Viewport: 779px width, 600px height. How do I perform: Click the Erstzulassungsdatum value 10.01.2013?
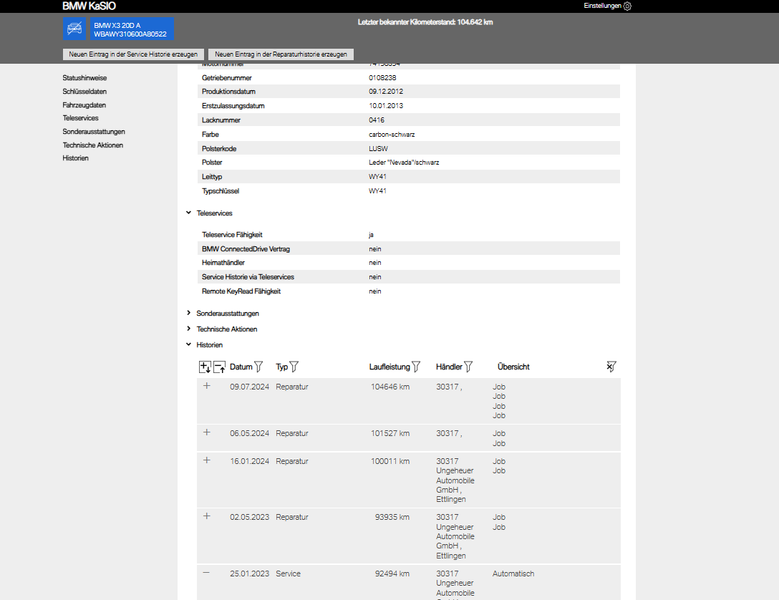[386, 106]
